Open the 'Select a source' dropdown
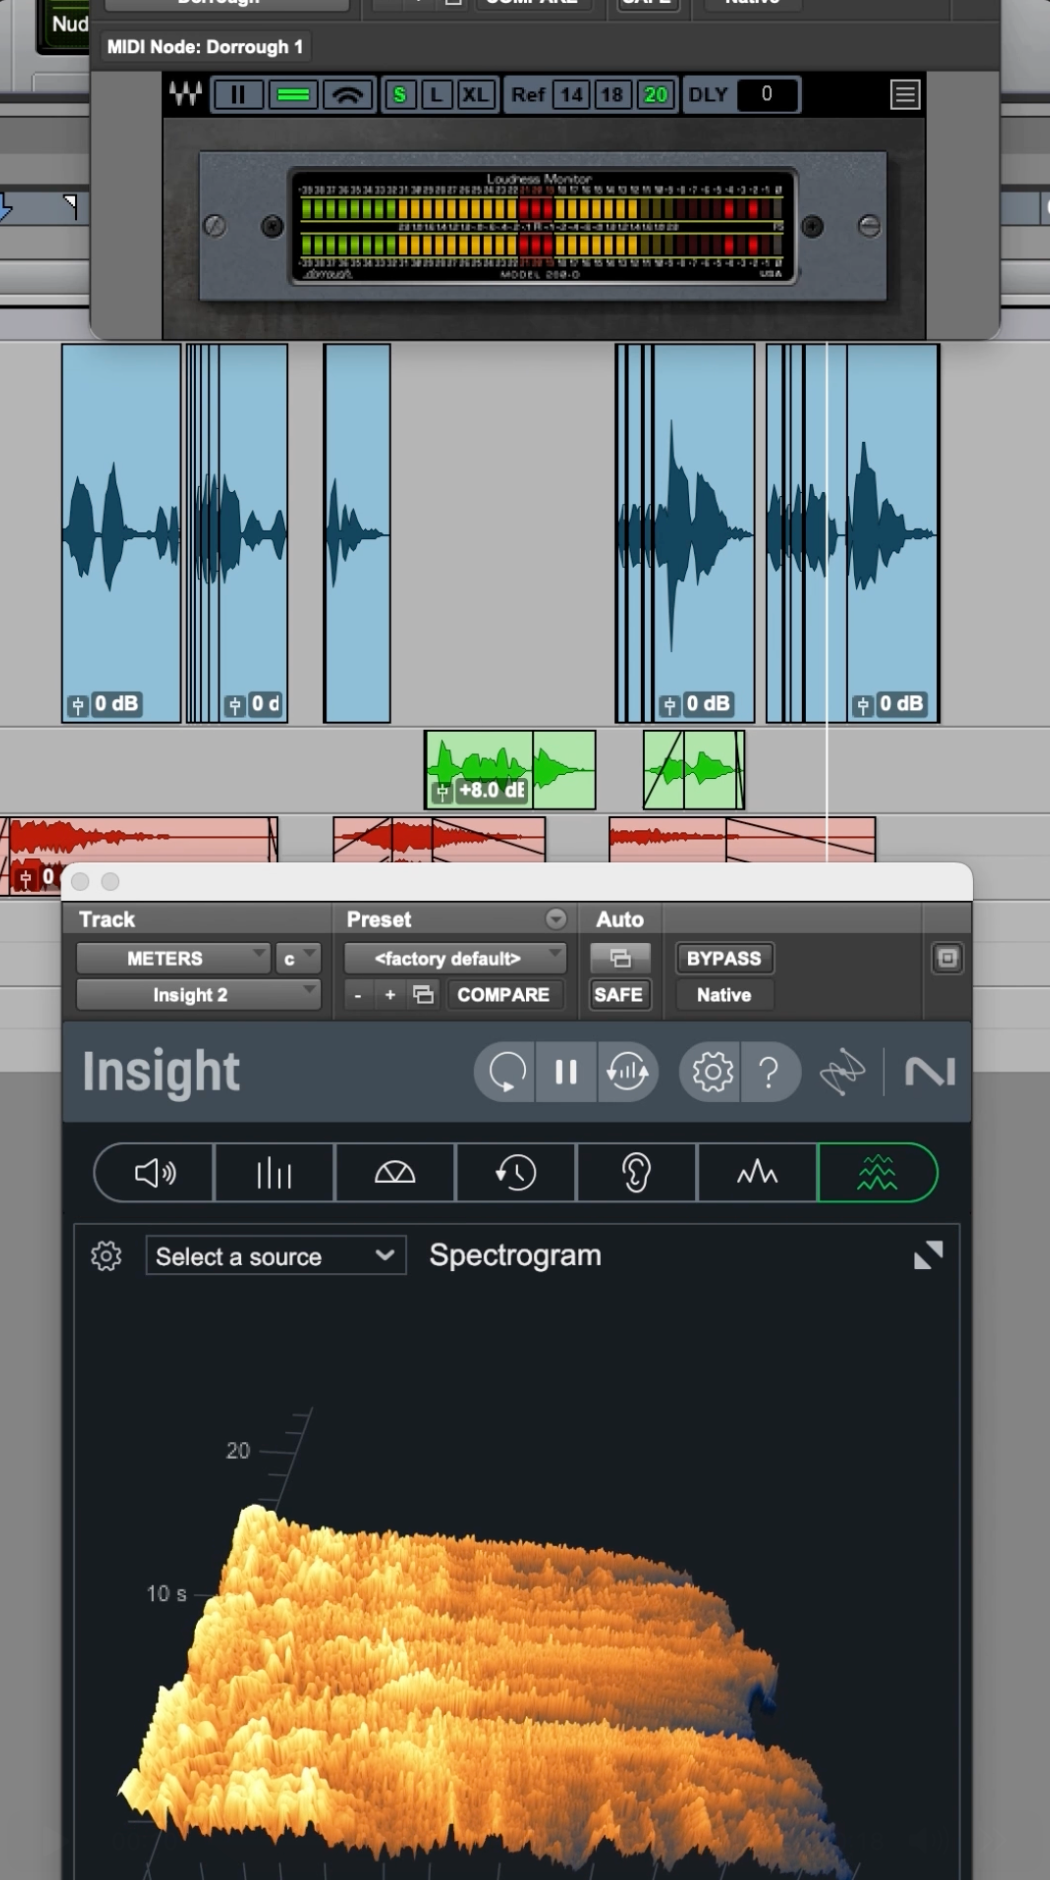Screen dimensions: 1050x1880 pyautogui.click(x=275, y=1256)
